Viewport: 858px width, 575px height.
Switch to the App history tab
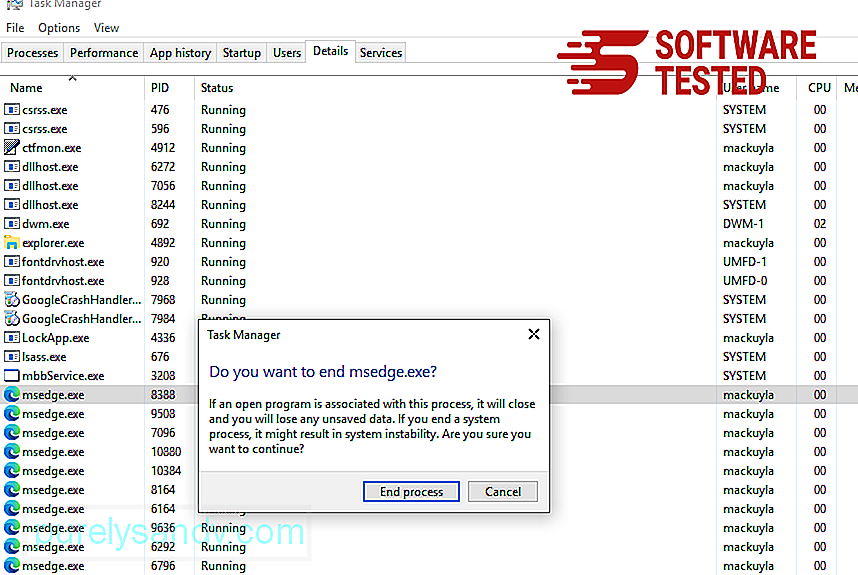181,53
